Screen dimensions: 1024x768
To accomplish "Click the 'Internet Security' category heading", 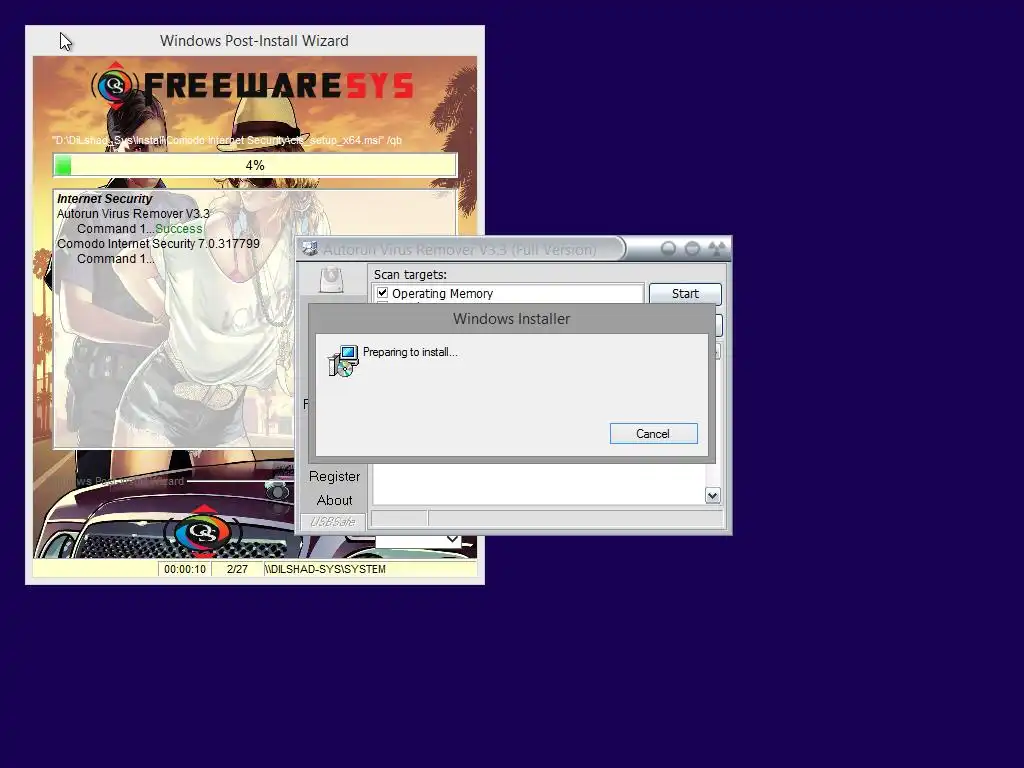I will tap(104, 199).
